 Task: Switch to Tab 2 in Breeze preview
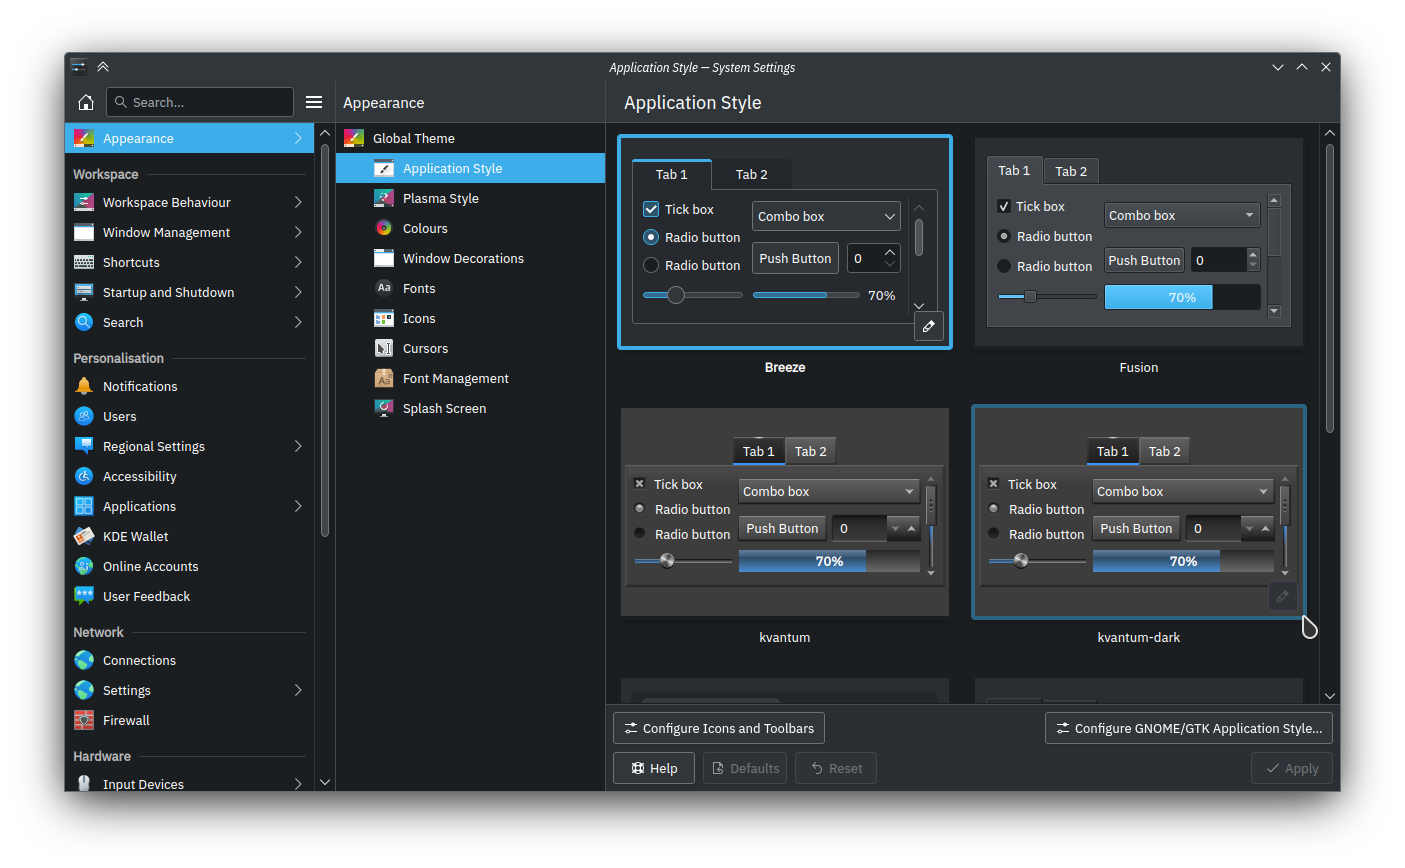[752, 175]
